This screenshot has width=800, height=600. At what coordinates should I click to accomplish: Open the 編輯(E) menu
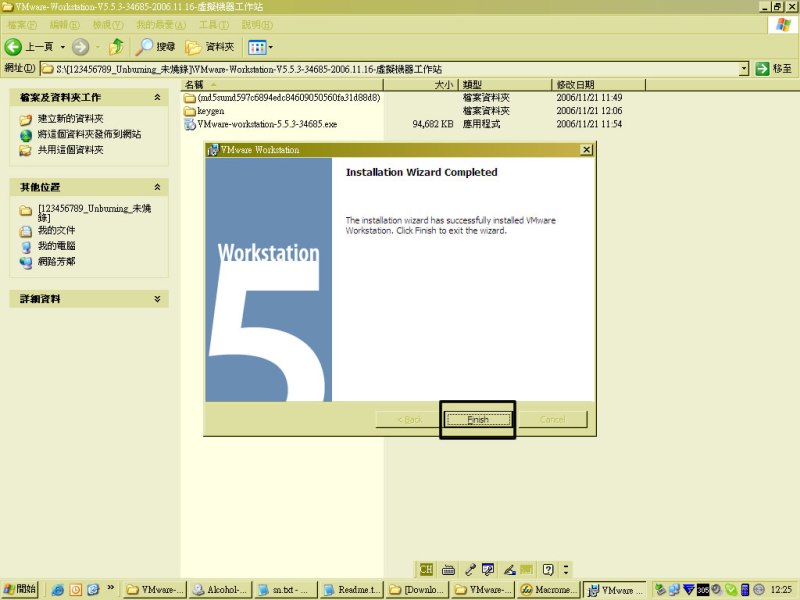point(64,24)
